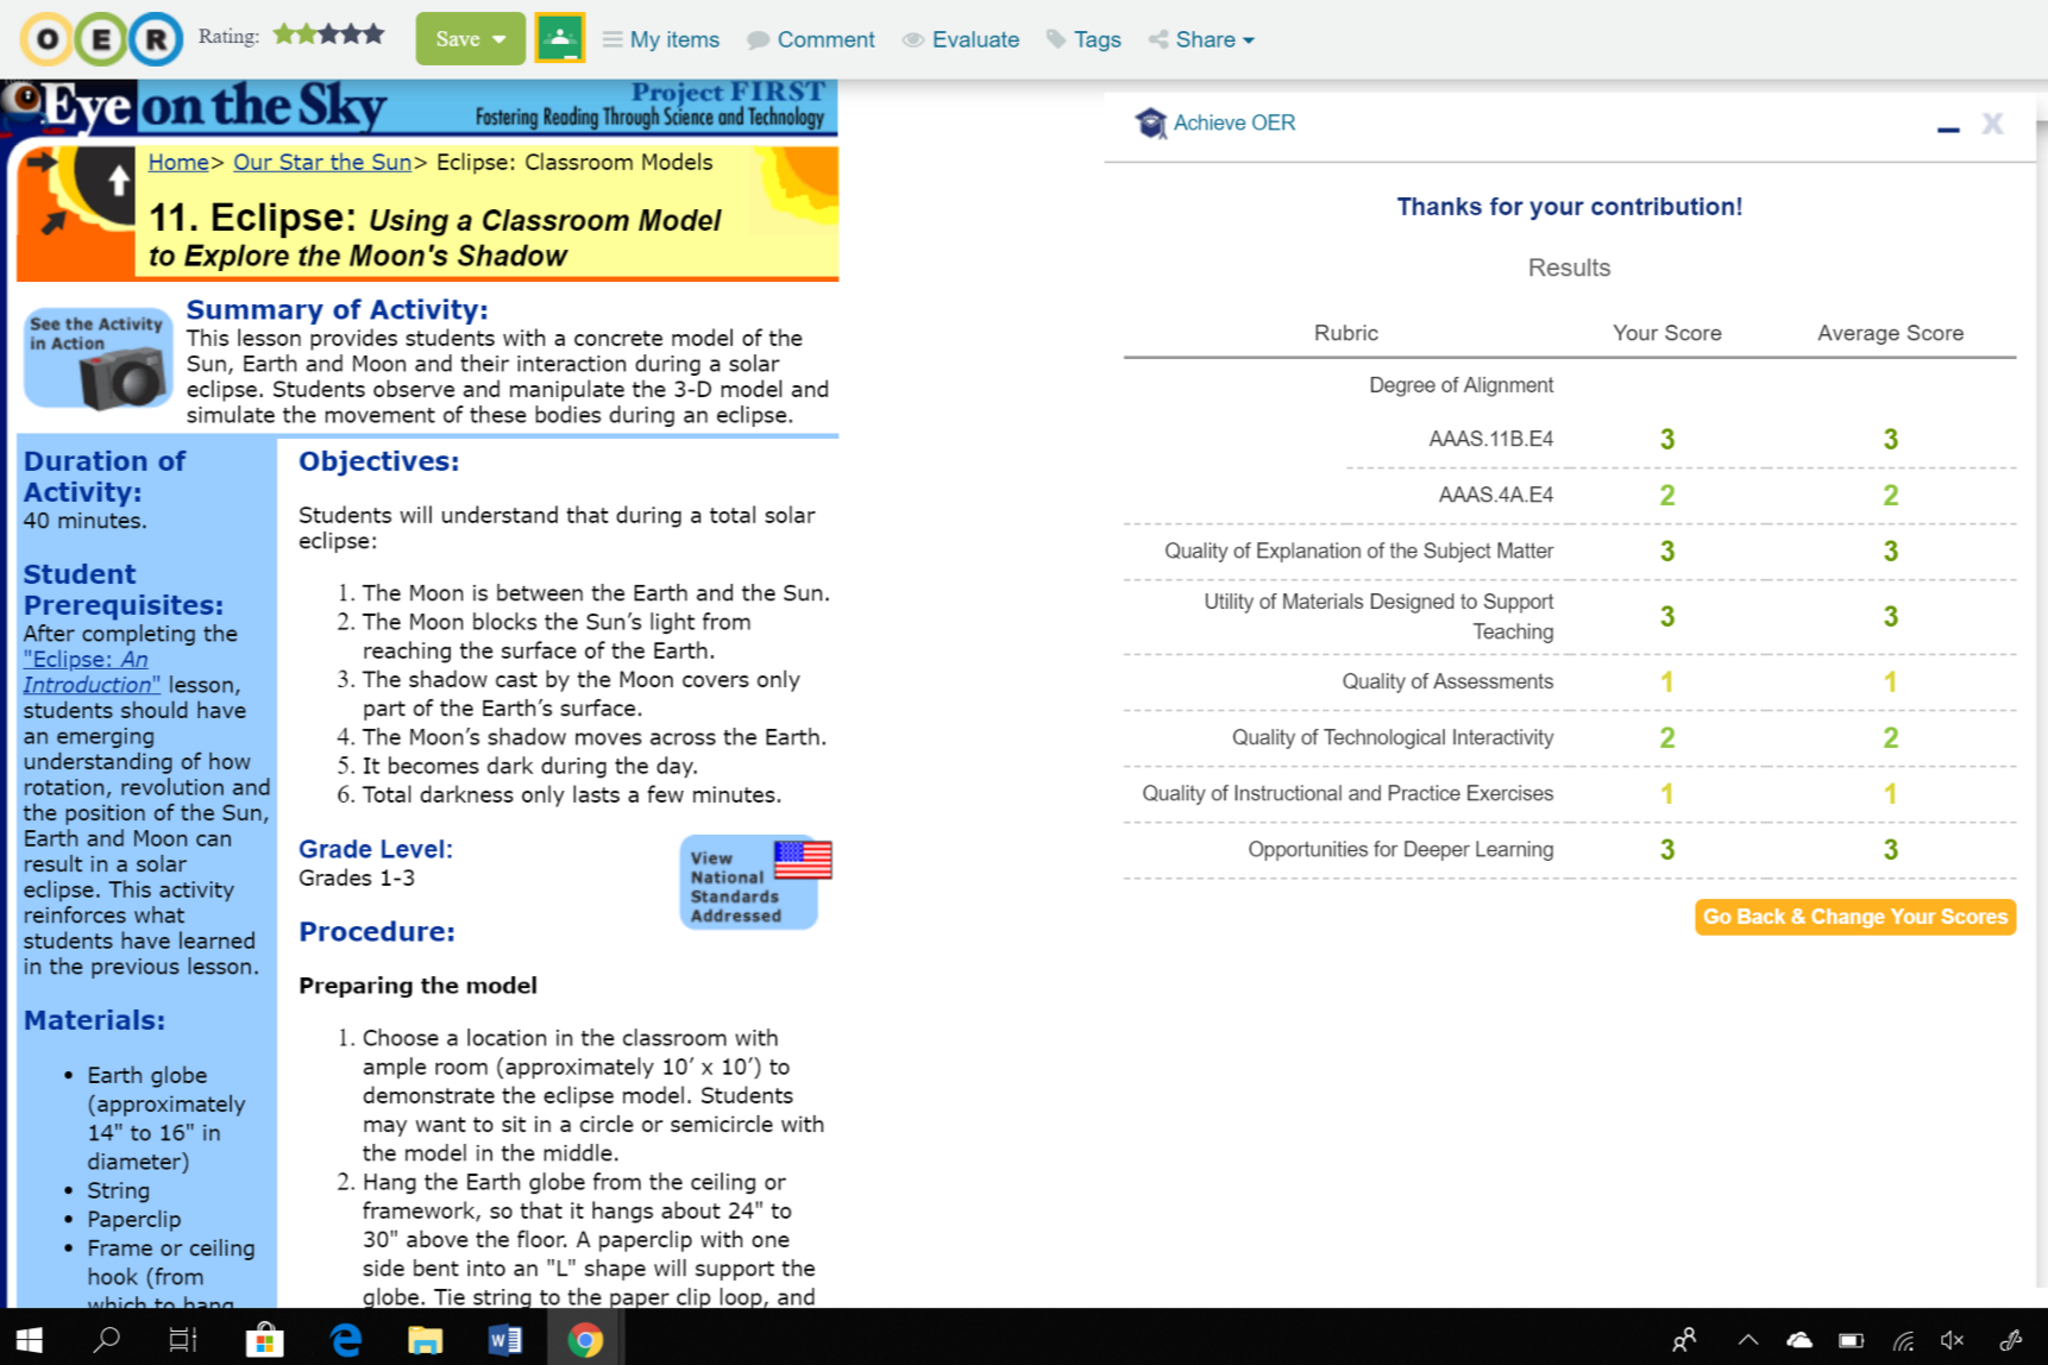Follow the Our Star the Sun breadcrumb link
The width and height of the screenshot is (2048, 1365).
[322, 162]
